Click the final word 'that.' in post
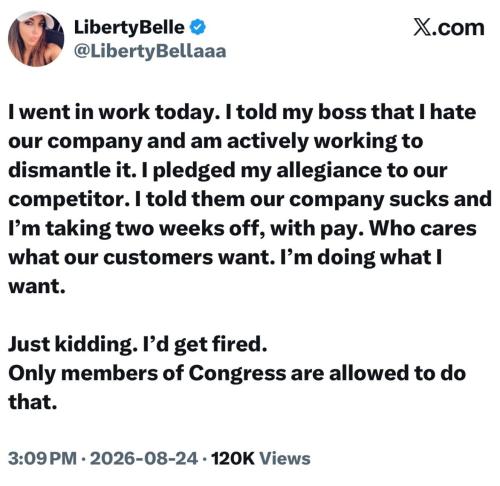This screenshot has height=486, width=500. click(x=32, y=402)
